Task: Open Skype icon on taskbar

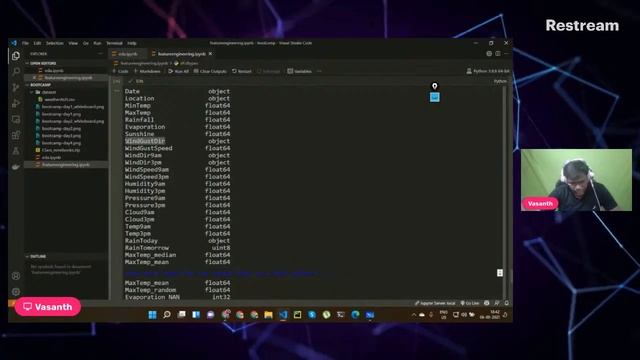Action: tap(312, 315)
